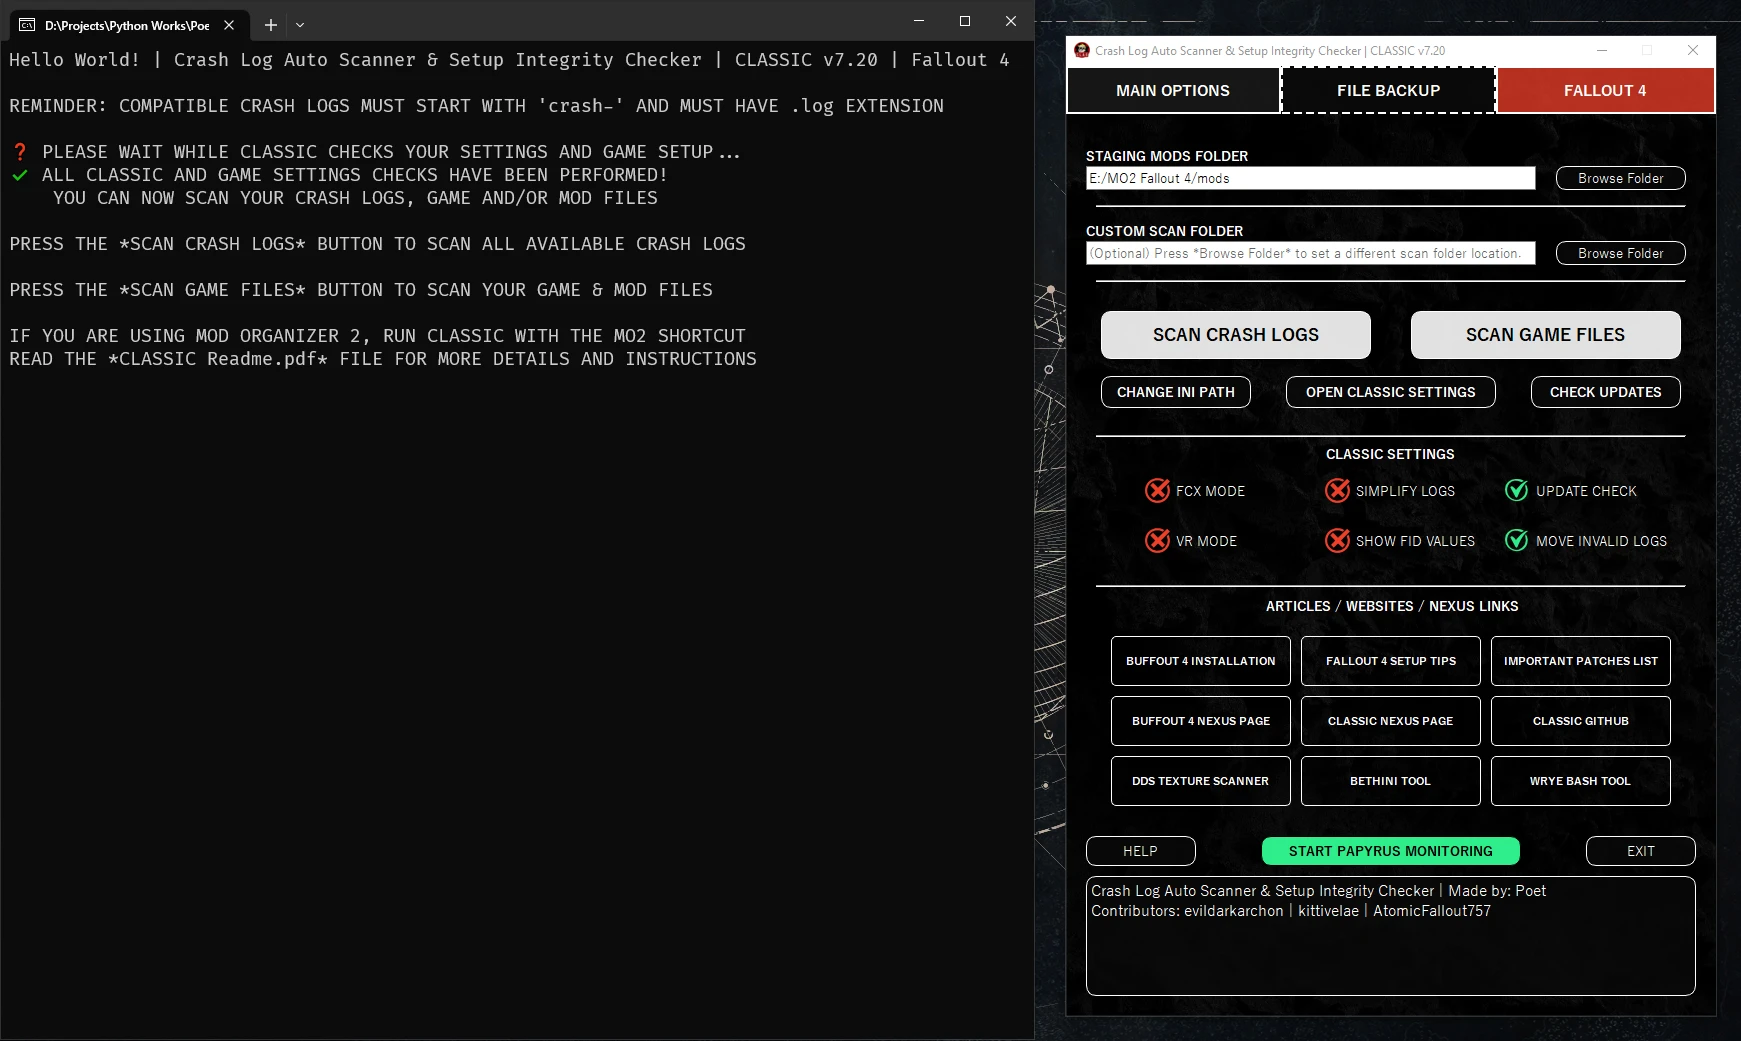Enable SHOW FID VALUES checkbox
This screenshot has height=1041, width=1741.
[1337, 540]
